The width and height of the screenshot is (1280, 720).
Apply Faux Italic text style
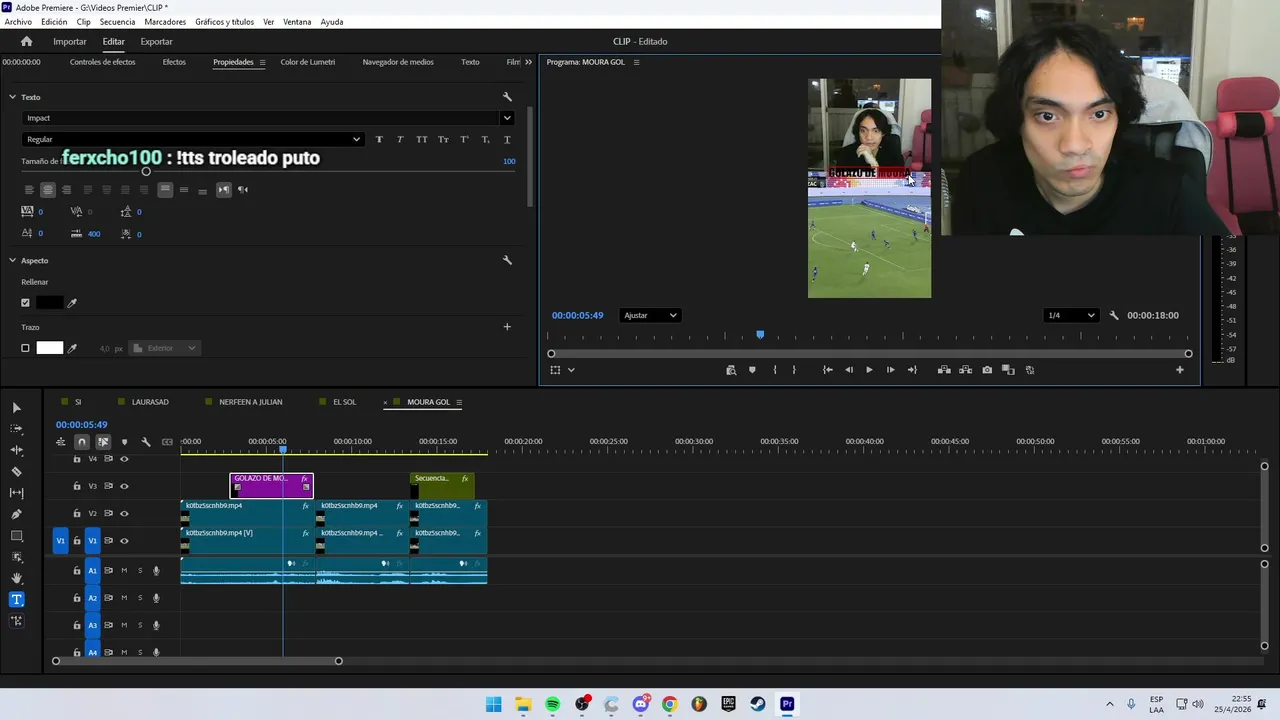tap(400, 140)
